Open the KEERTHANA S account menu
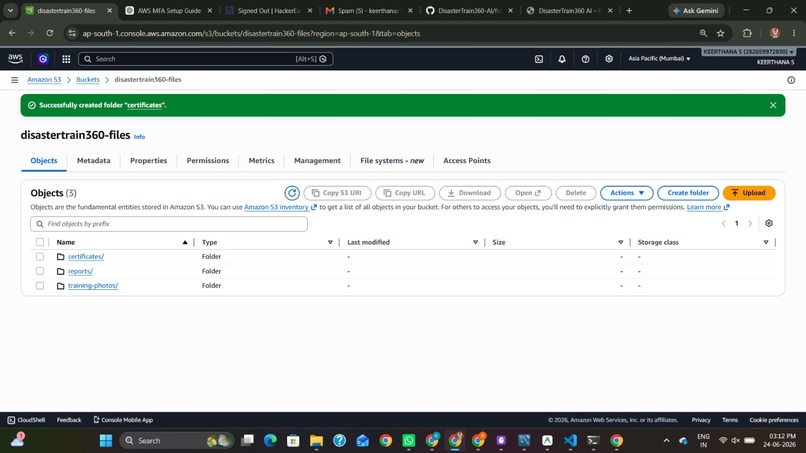 [748, 52]
